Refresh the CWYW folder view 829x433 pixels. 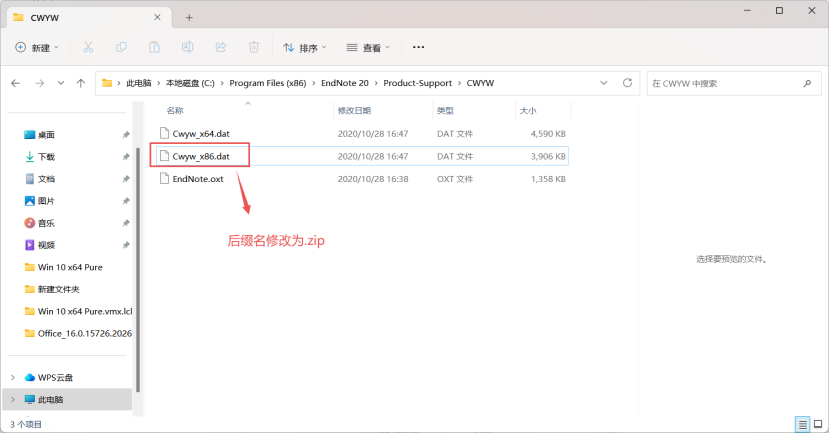(628, 83)
